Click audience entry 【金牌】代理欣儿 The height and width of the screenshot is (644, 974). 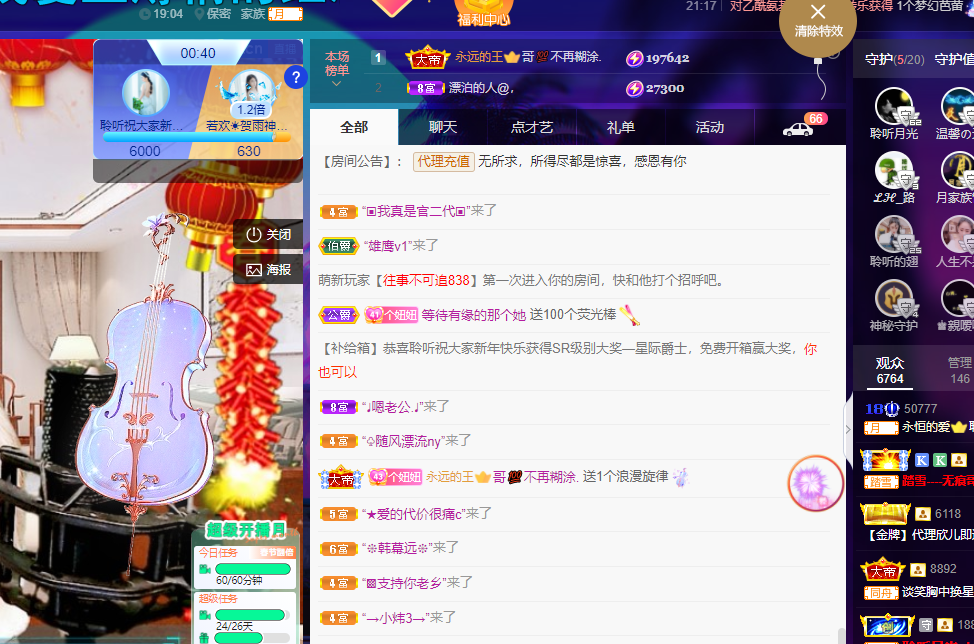click(x=919, y=535)
